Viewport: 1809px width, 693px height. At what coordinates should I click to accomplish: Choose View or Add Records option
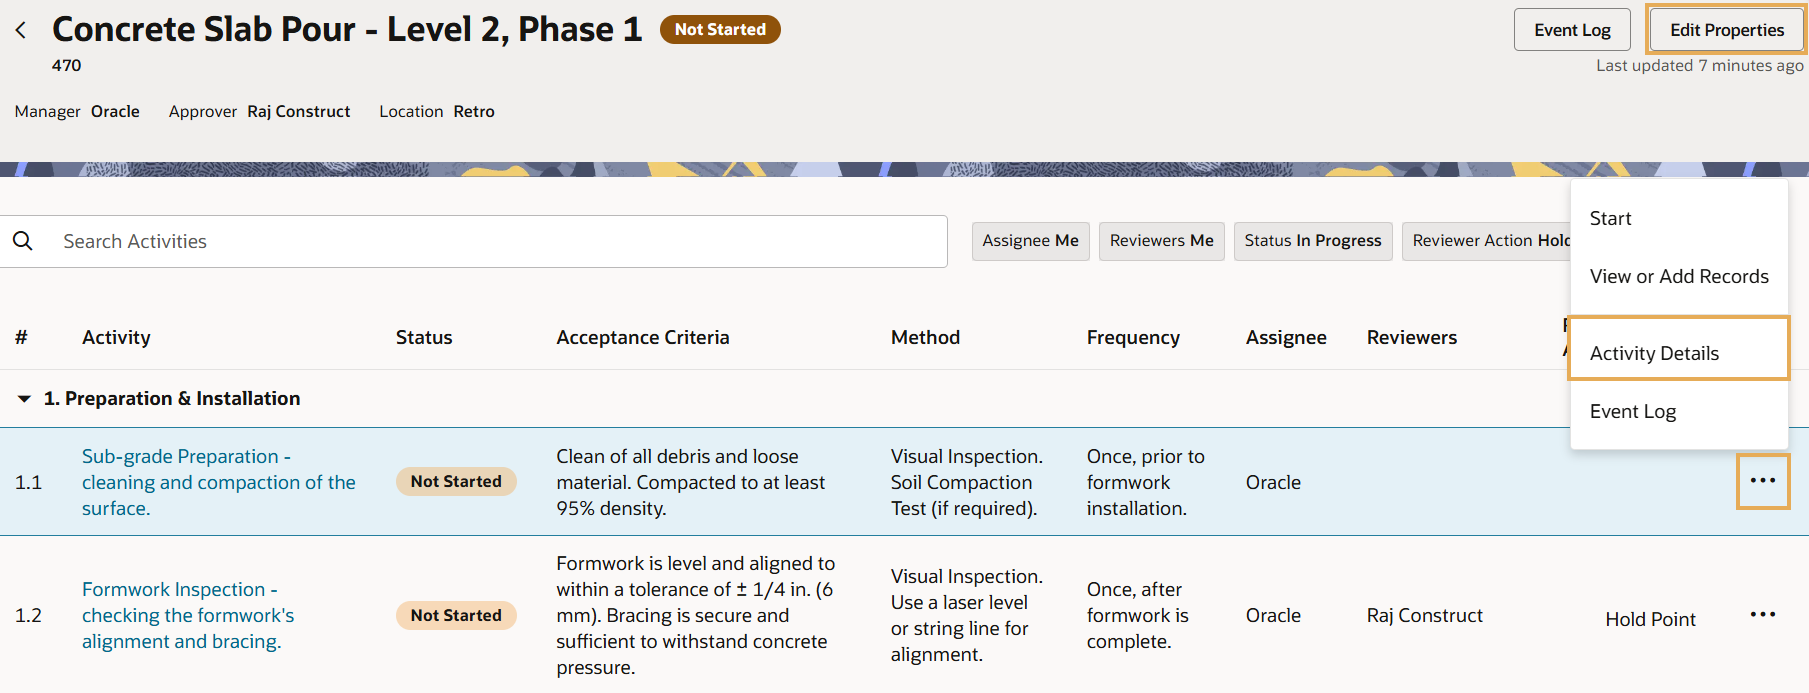coord(1678,277)
